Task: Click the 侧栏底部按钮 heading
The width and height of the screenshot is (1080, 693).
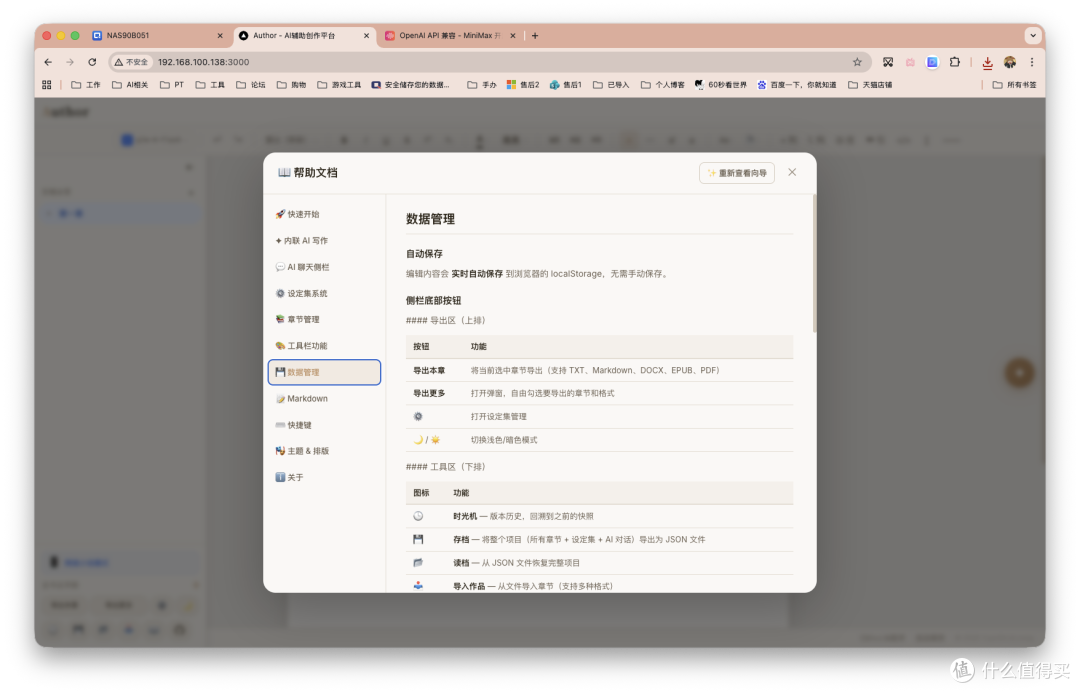Action: click(433, 300)
